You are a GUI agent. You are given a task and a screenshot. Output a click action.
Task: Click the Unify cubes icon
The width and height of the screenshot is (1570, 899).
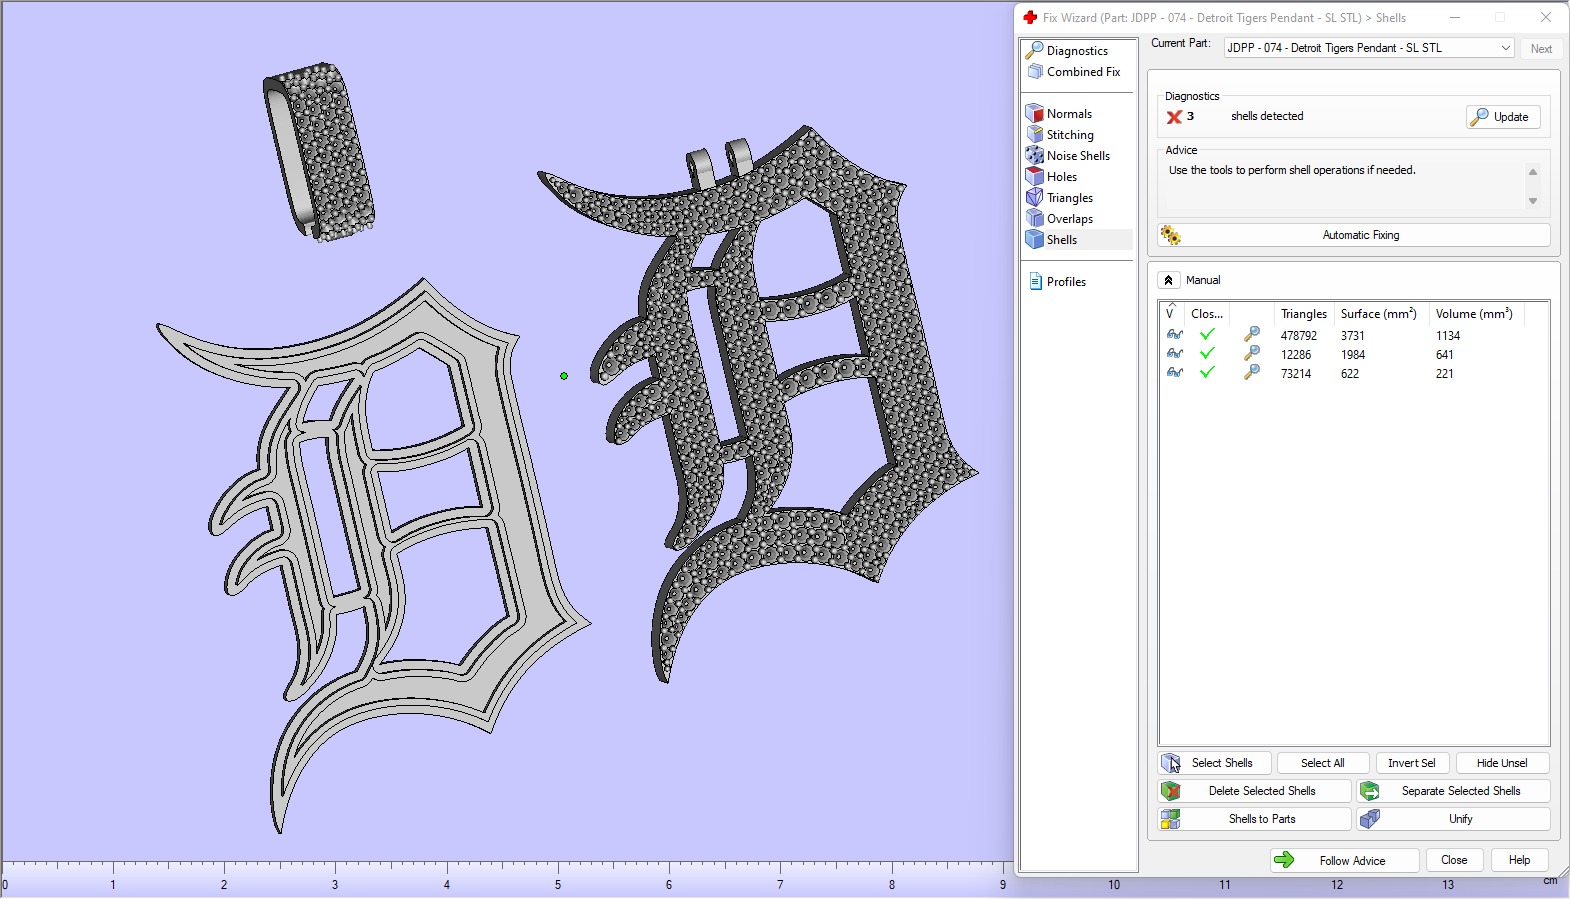coord(1370,819)
